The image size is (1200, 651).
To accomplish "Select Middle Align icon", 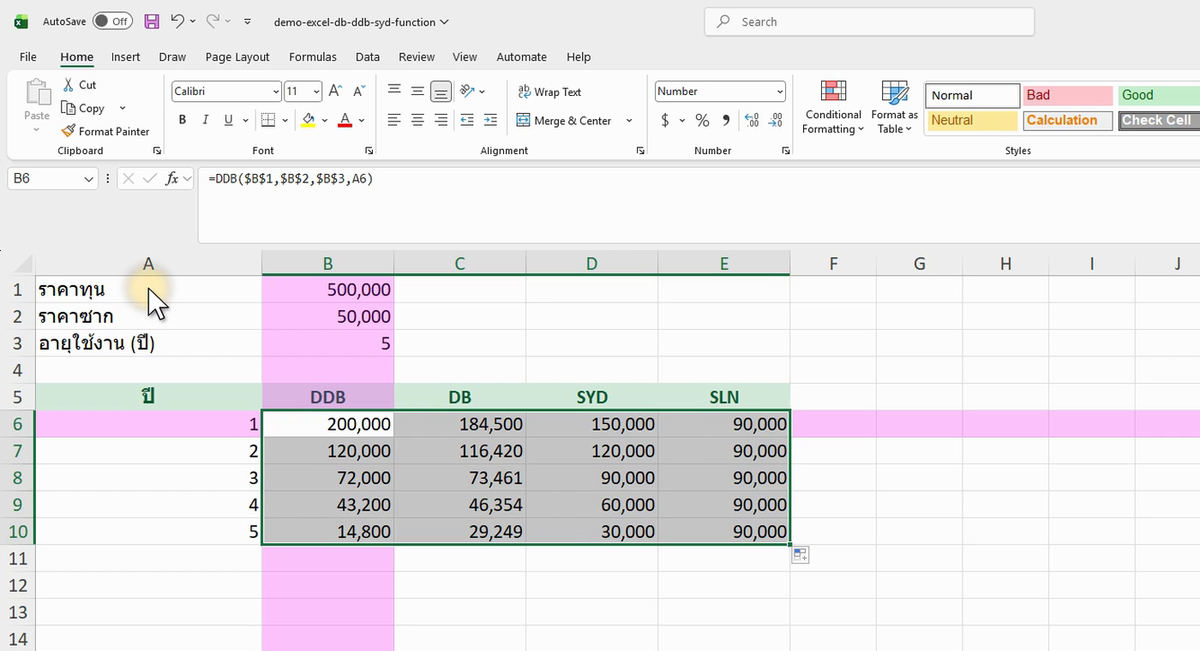I will pos(417,91).
